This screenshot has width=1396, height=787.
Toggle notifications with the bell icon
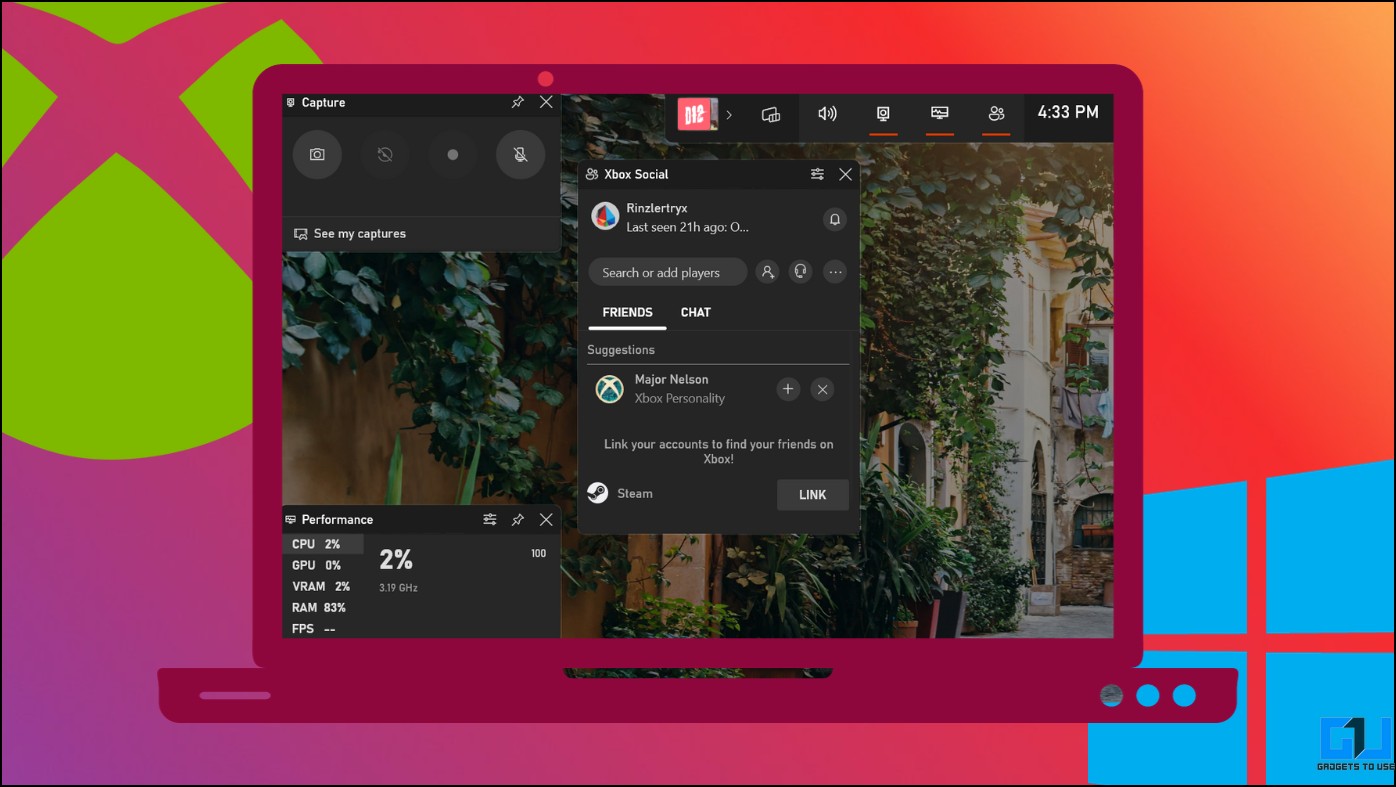(x=834, y=218)
